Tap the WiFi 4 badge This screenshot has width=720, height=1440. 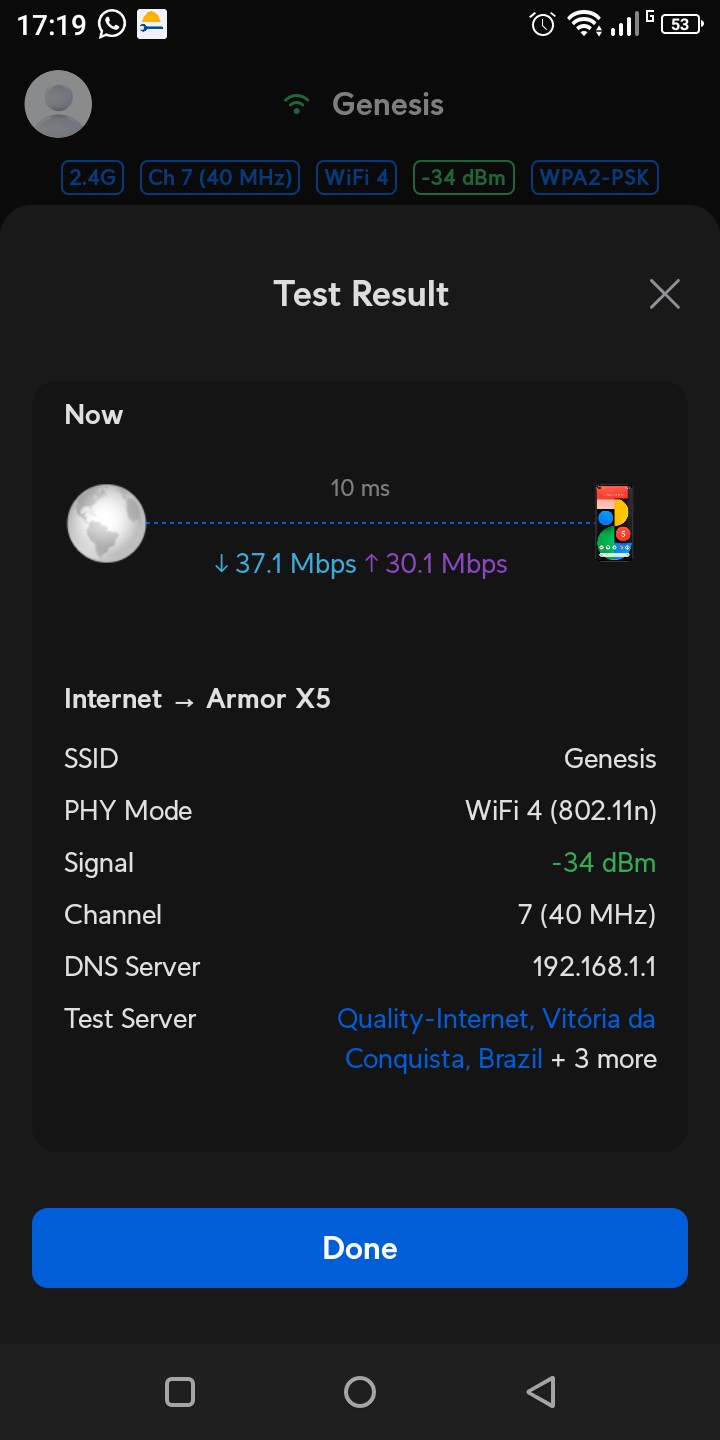(x=357, y=178)
